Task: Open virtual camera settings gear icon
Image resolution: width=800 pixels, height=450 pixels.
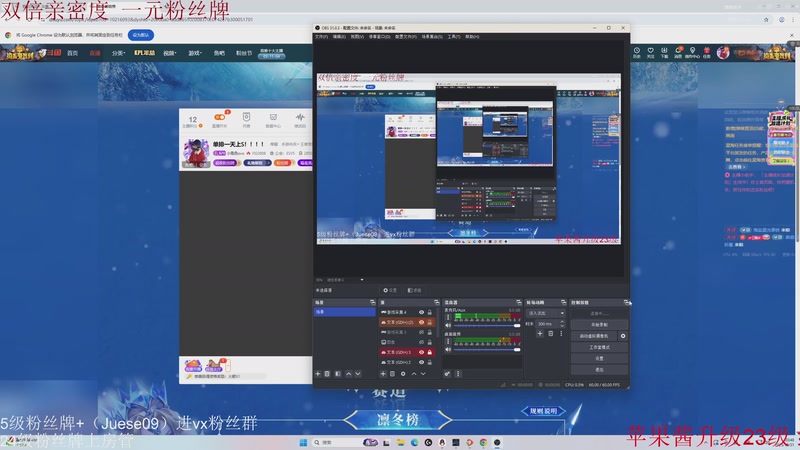Action: tap(623, 336)
